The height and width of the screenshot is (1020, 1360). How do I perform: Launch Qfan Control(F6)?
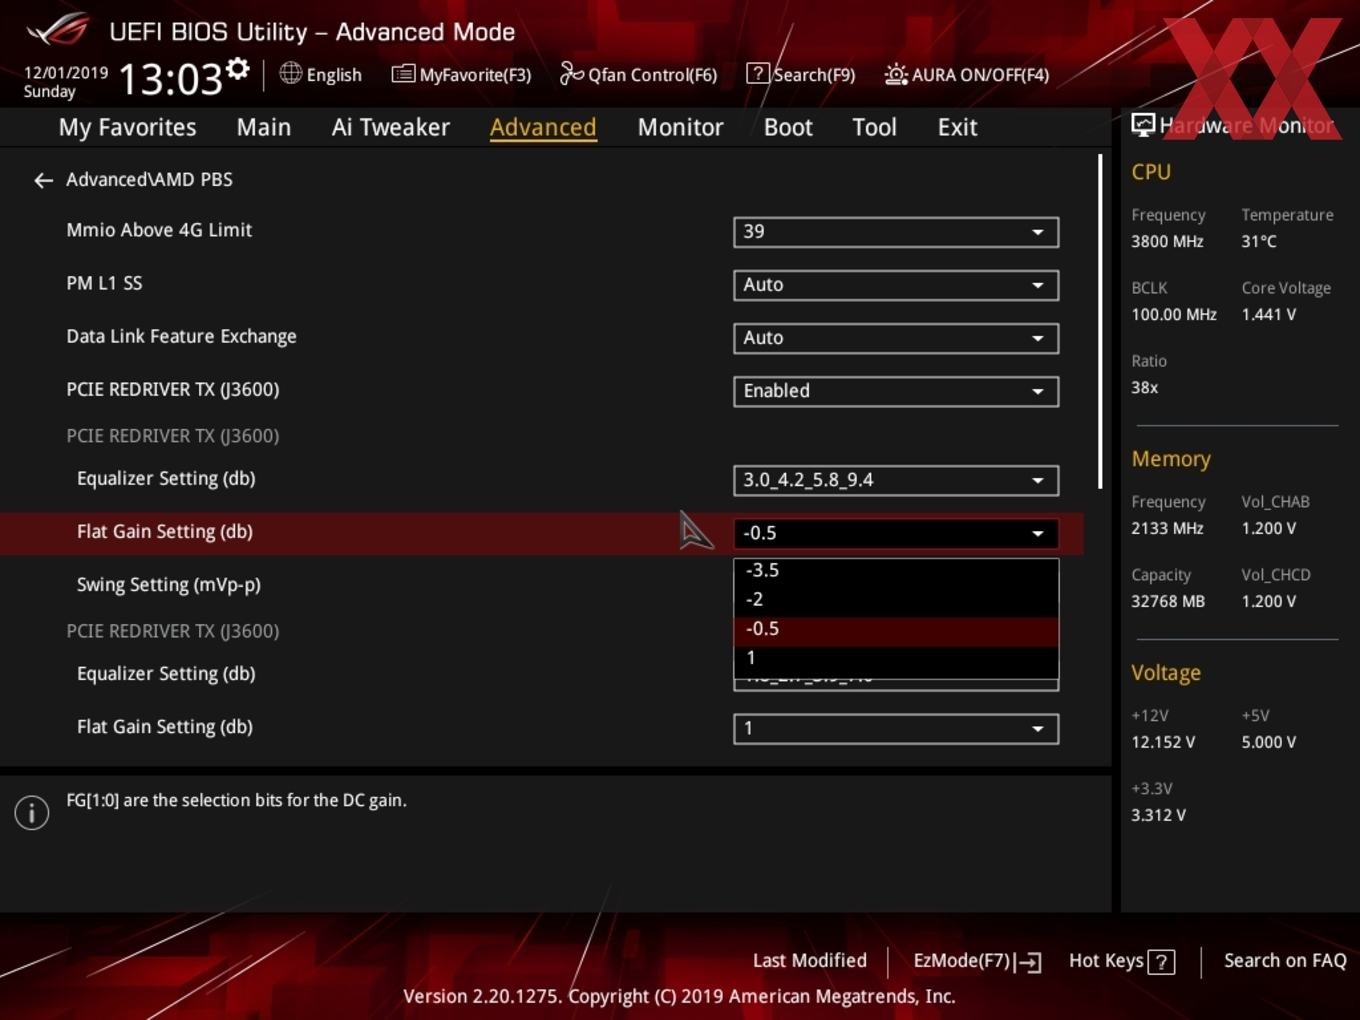coord(638,74)
